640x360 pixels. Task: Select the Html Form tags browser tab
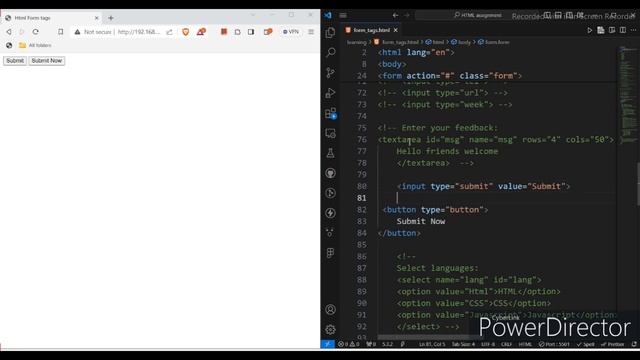52,18
